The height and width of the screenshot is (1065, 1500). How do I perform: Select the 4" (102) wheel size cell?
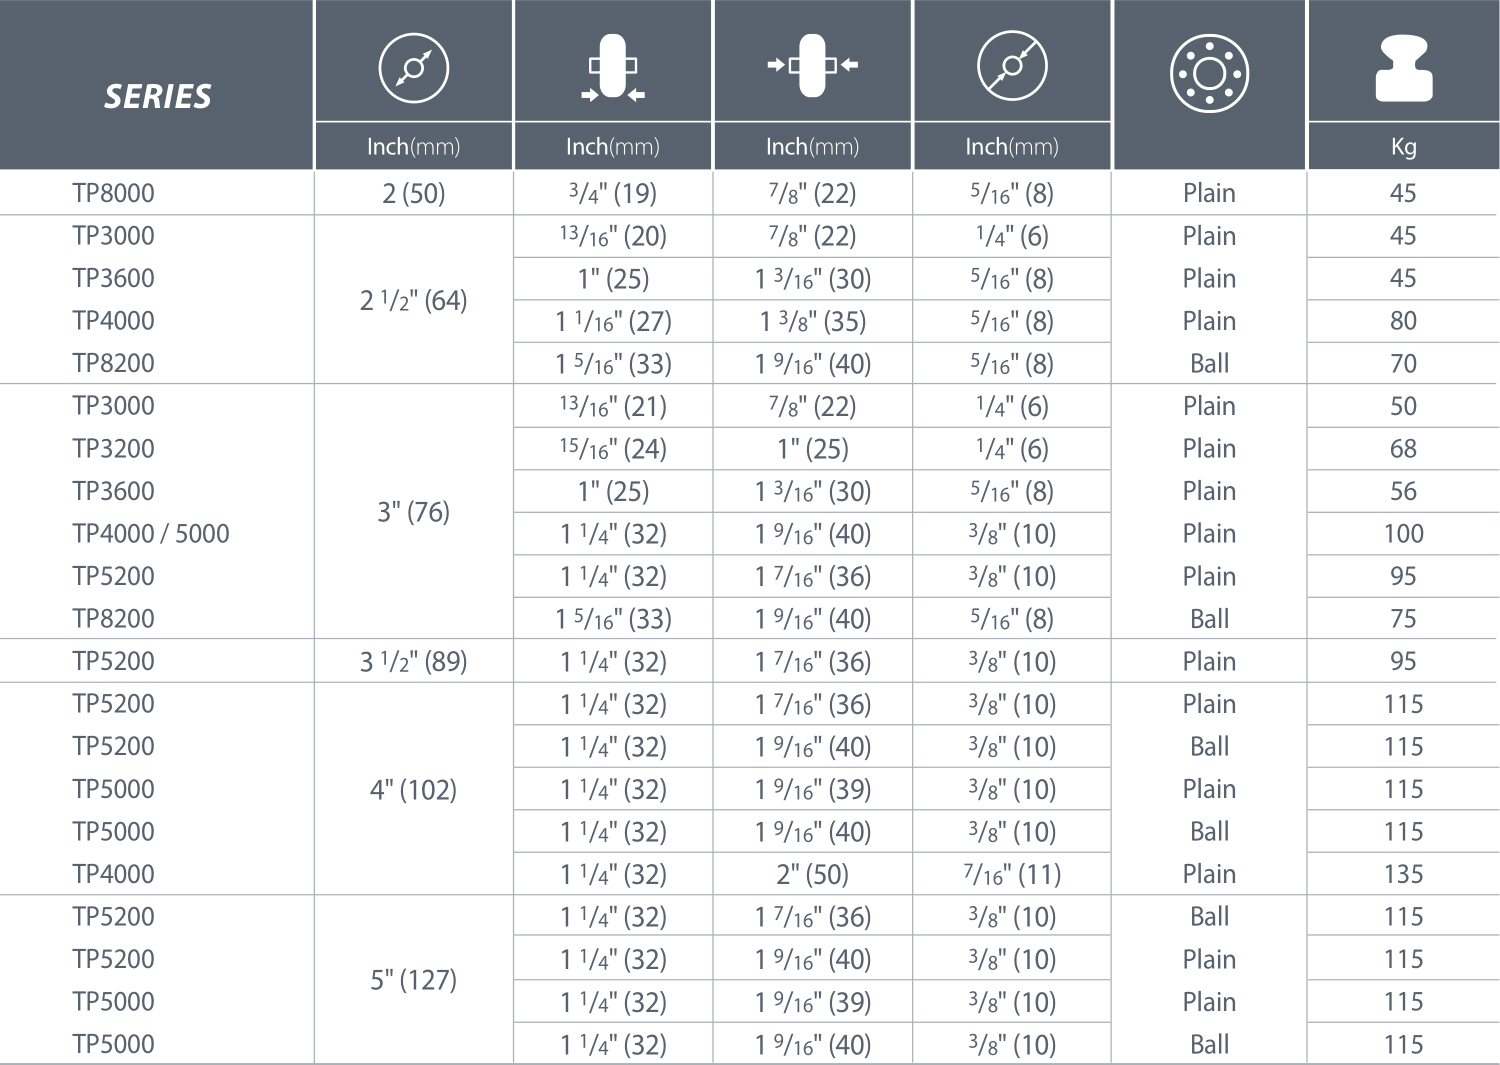pyautogui.click(x=413, y=790)
